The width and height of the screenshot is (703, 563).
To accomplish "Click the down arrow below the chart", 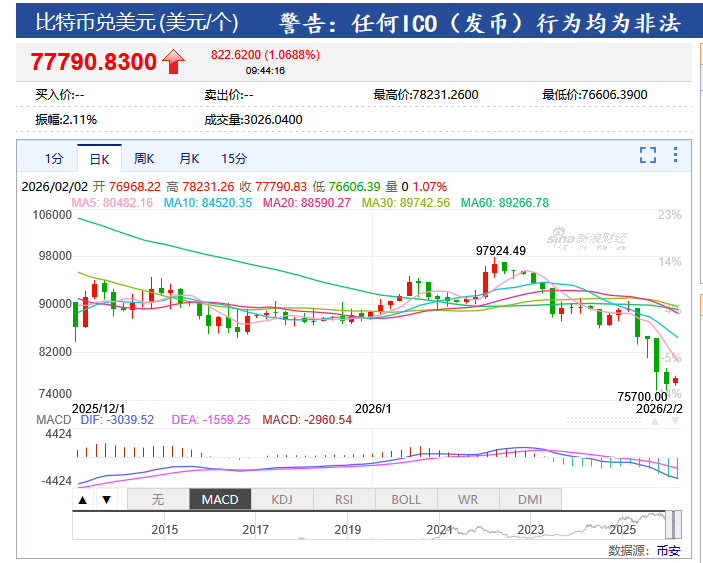I will [x=105, y=499].
